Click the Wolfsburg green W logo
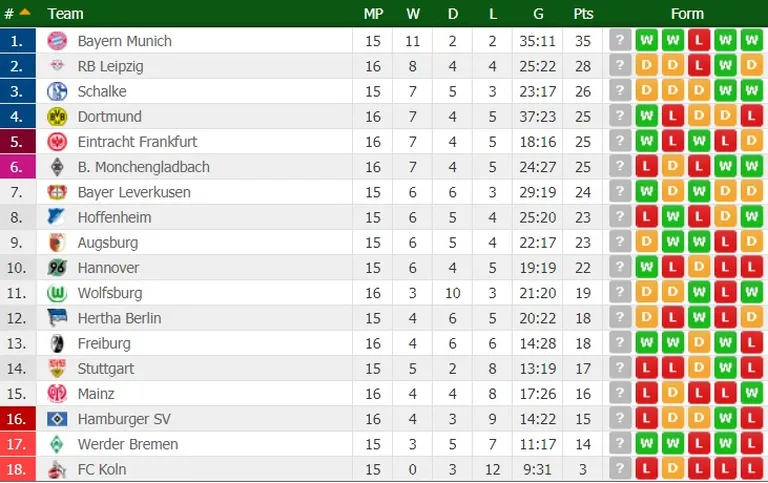 pos(57,293)
